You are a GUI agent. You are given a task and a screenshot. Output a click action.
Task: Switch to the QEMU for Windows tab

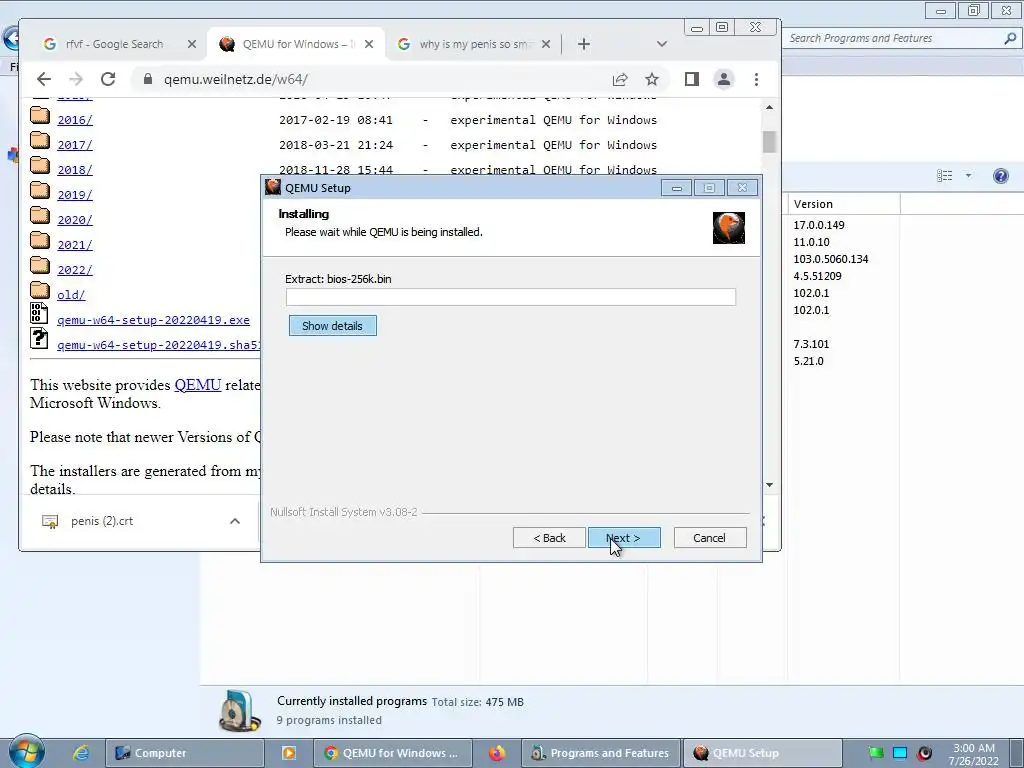tap(297, 44)
